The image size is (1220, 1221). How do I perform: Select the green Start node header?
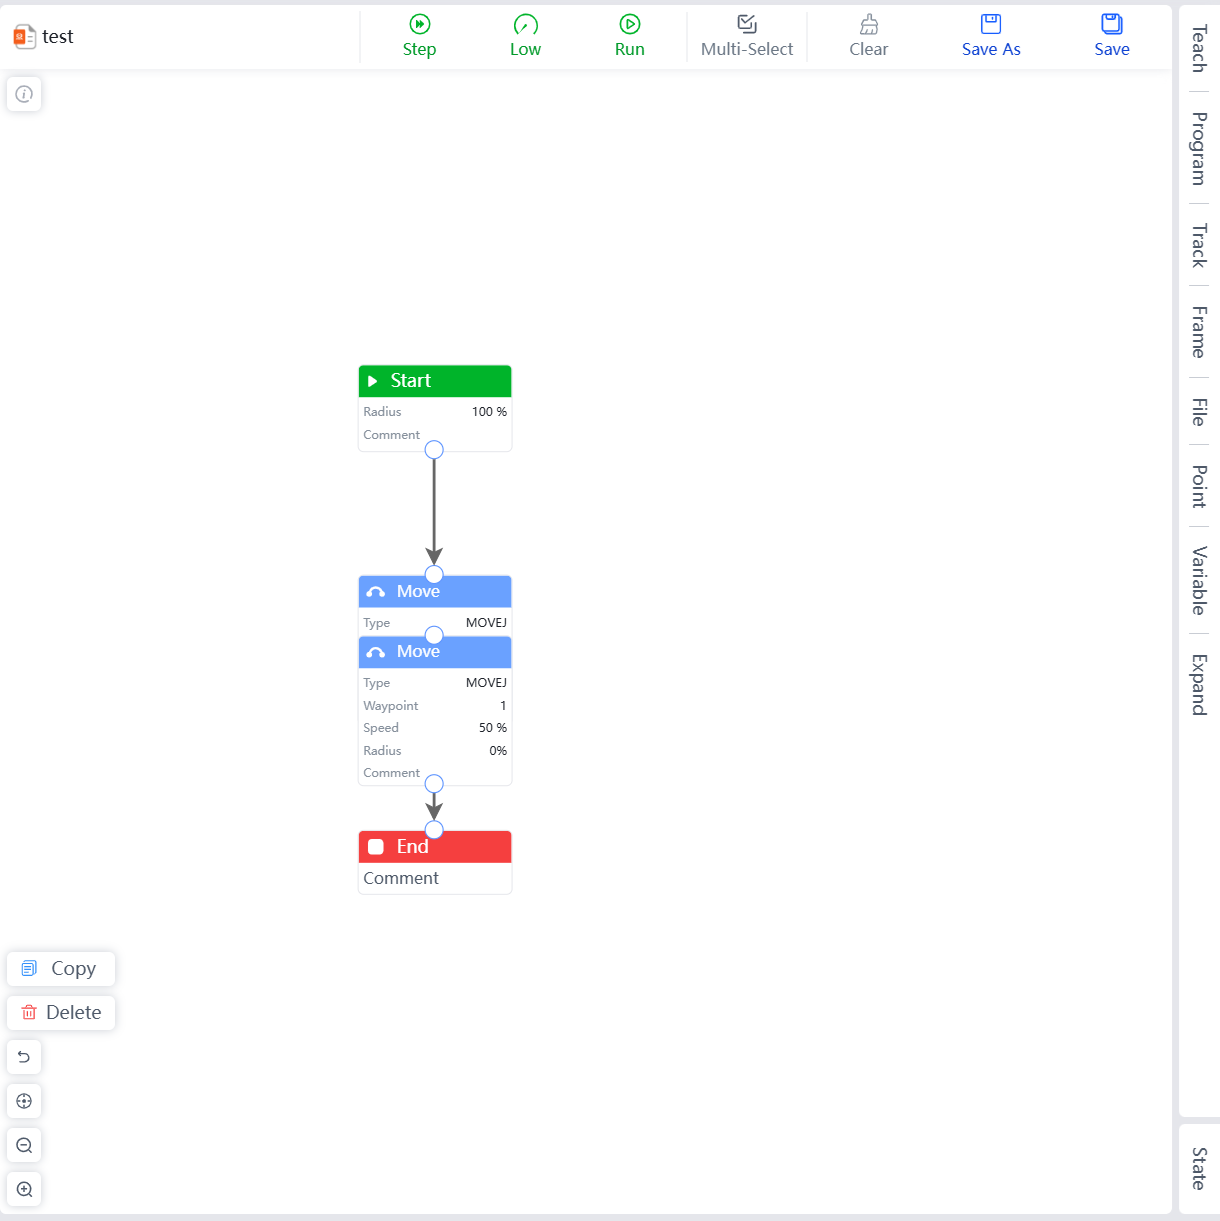point(435,381)
